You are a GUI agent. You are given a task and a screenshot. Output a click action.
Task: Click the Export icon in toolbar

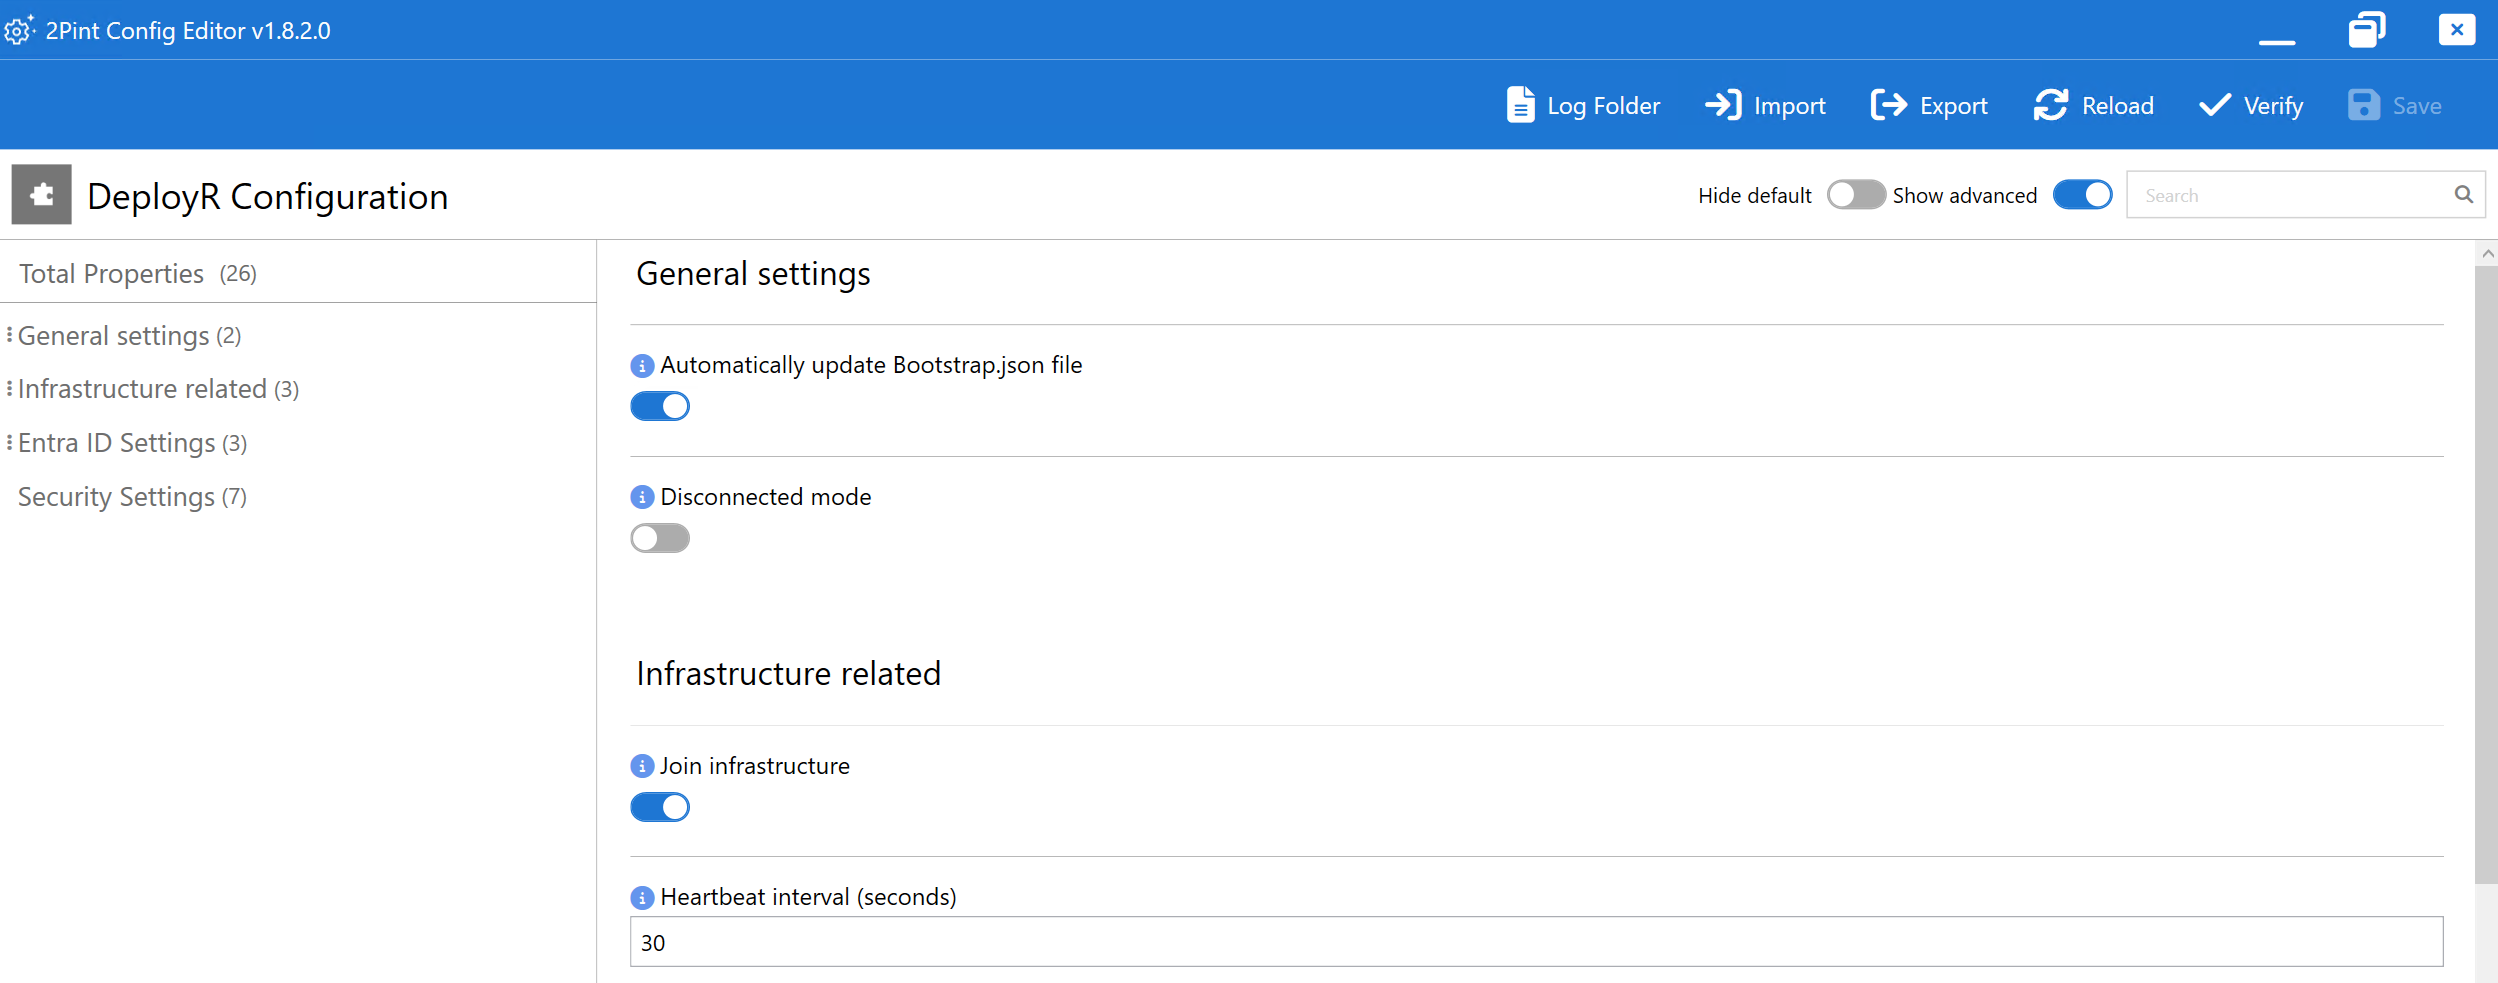click(1888, 105)
